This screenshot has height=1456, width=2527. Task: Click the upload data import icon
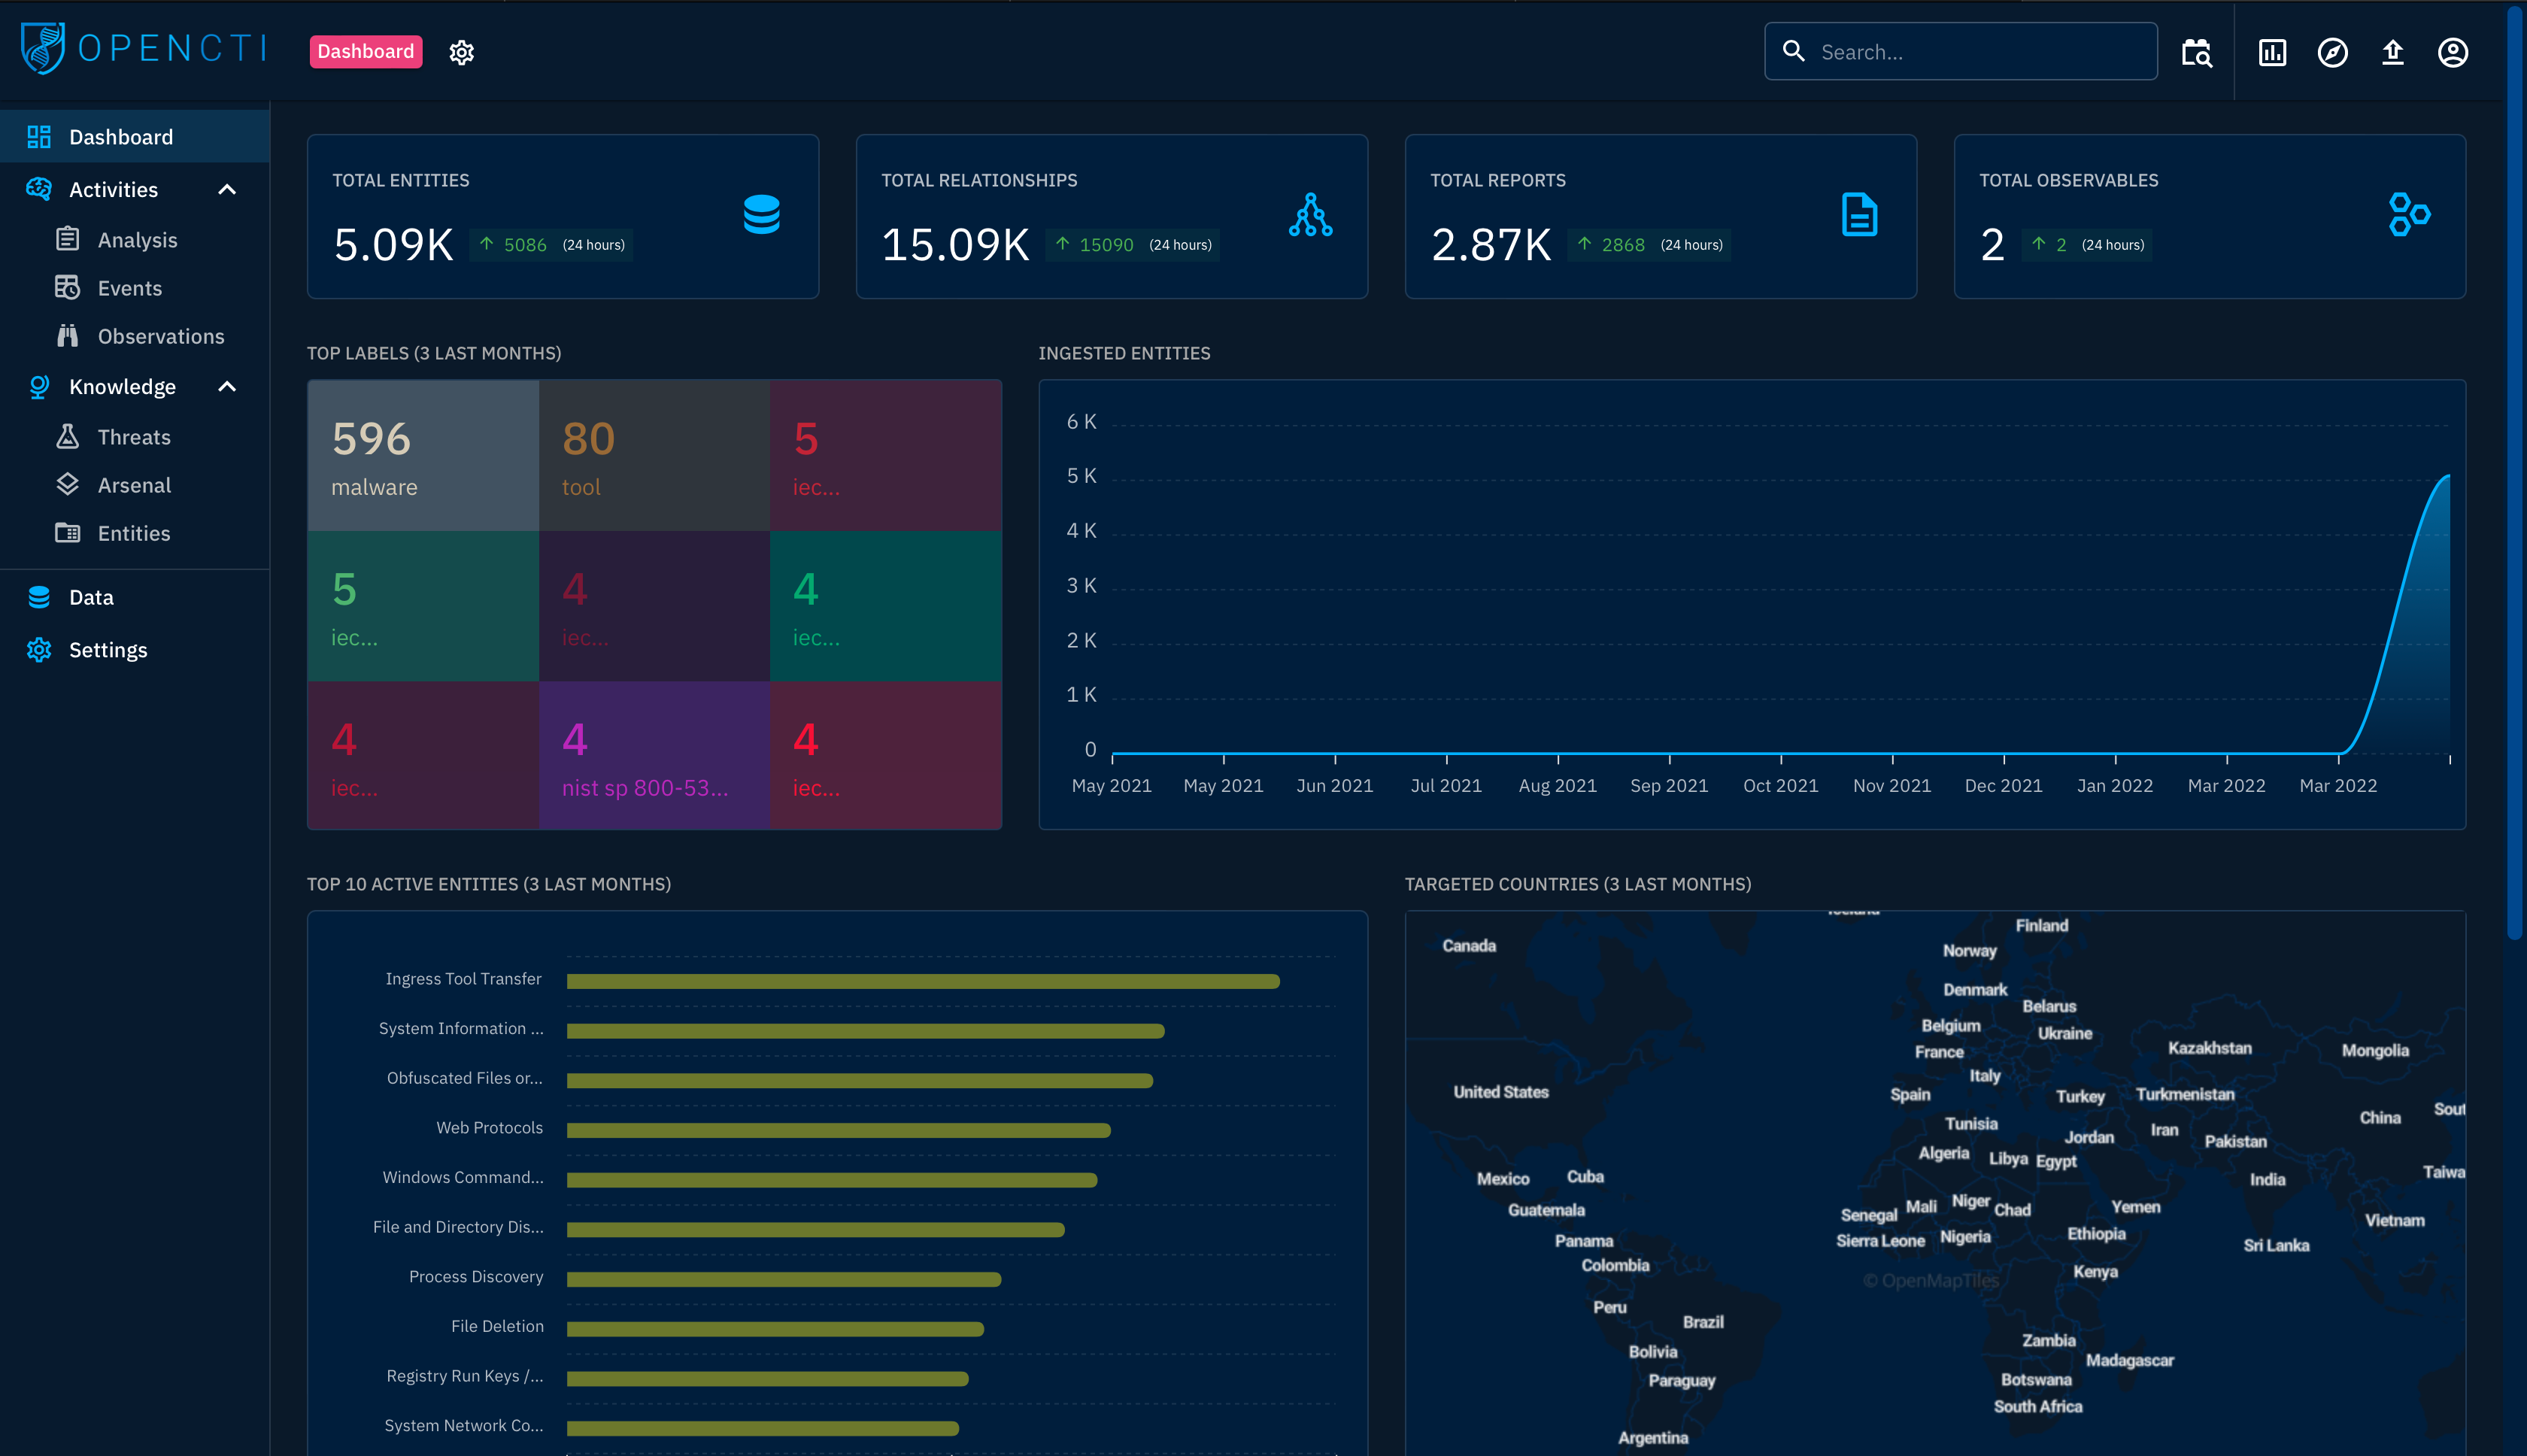2392,52
